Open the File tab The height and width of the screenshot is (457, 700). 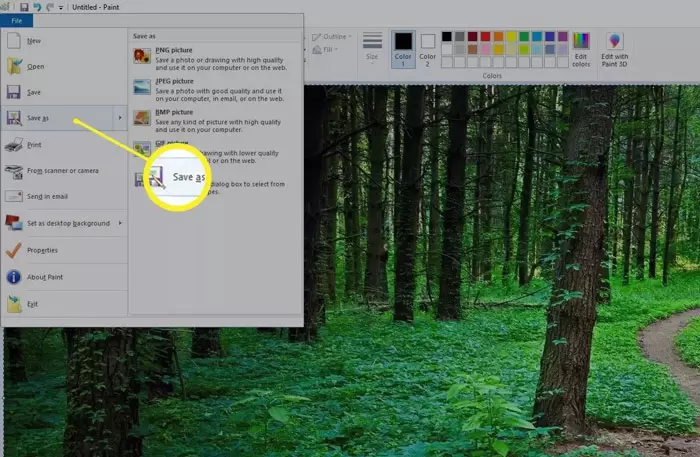click(x=17, y=21)
